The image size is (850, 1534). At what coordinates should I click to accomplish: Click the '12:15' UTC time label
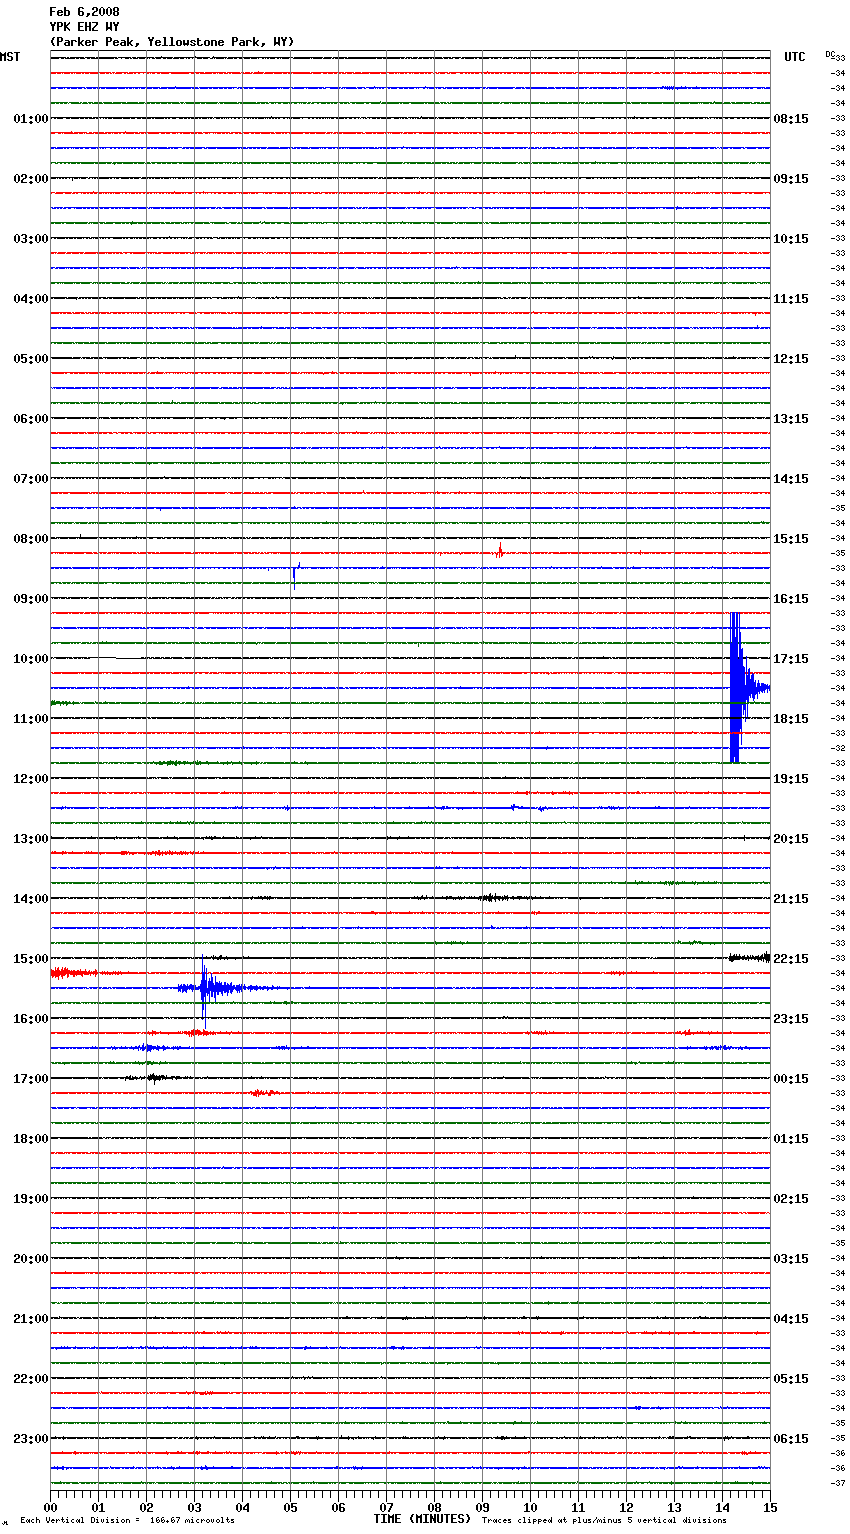(x=791, y=359)
